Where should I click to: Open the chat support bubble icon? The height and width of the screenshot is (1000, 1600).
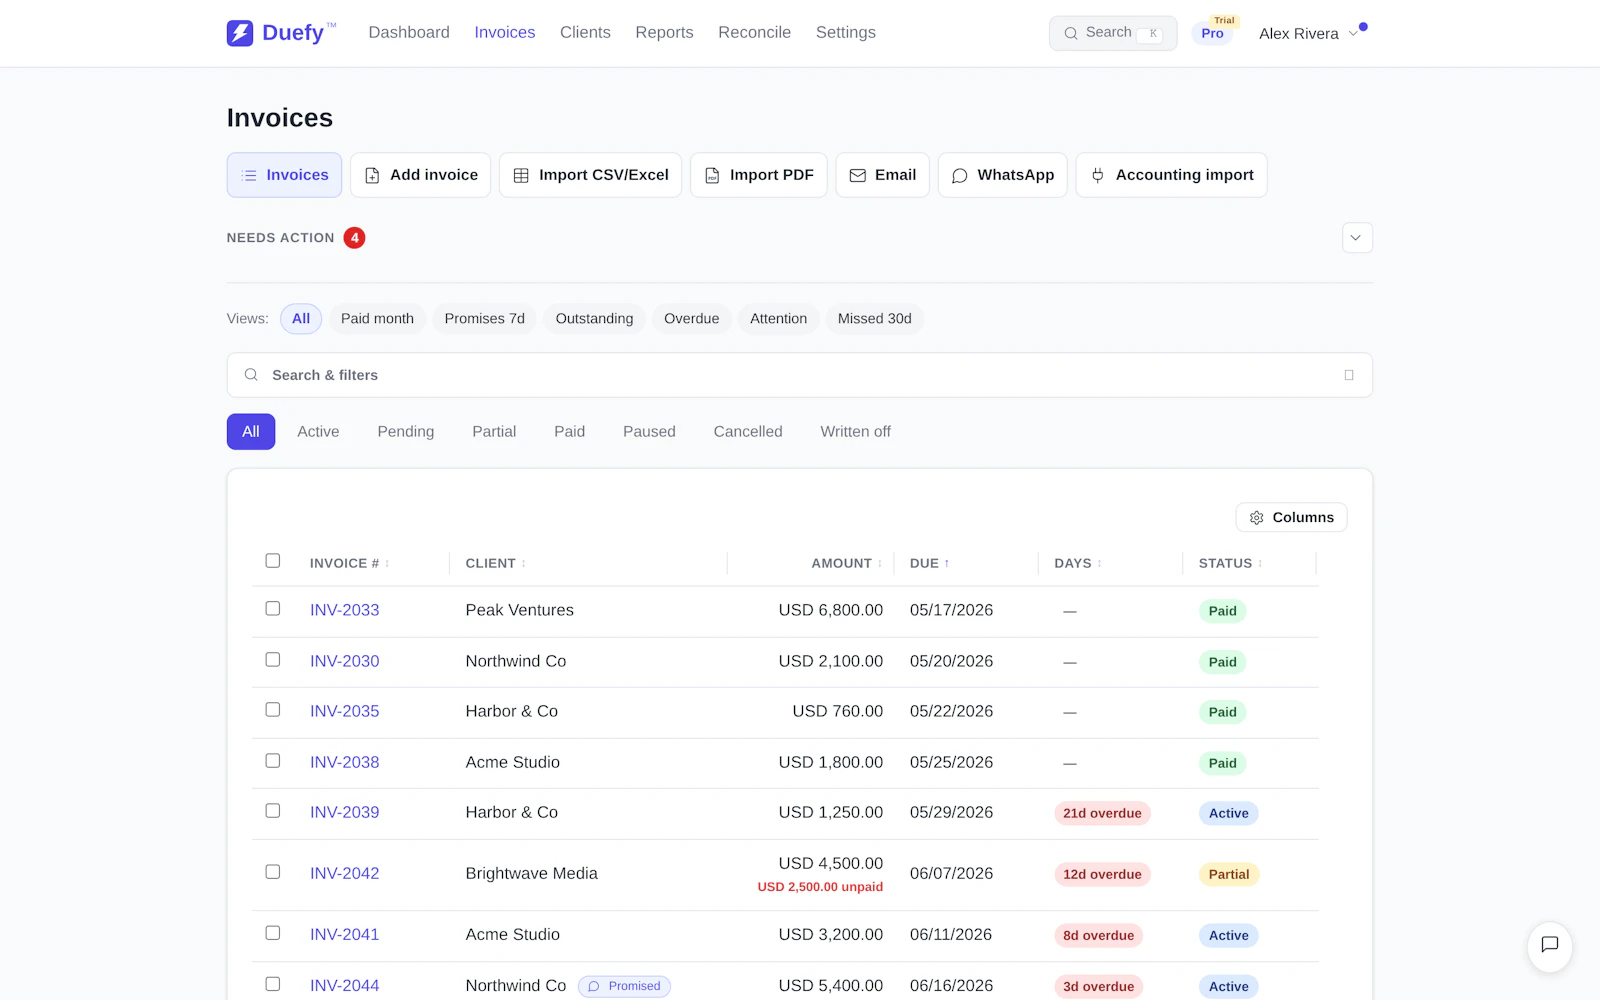[1550, 945]
